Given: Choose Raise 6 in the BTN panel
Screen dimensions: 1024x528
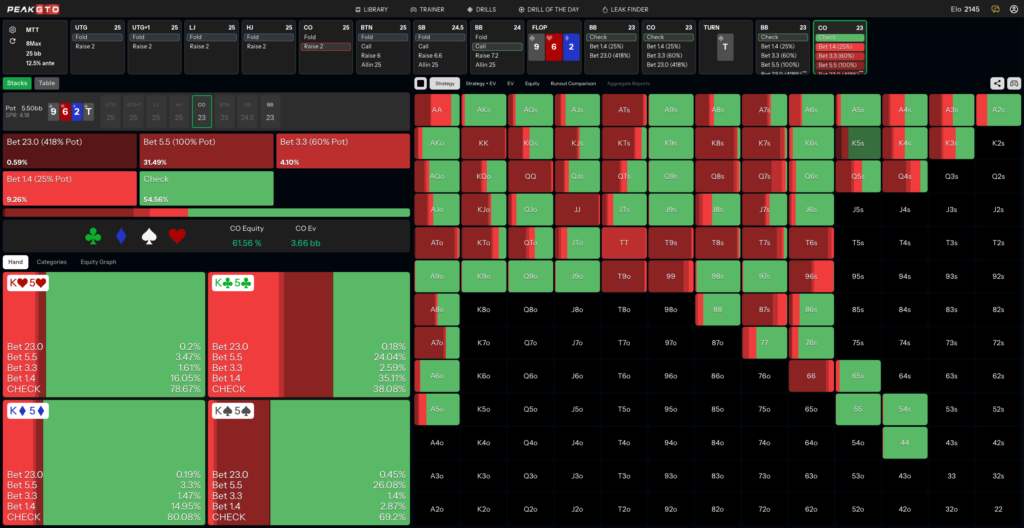Looking at the screenshot, I should [382, 56].
